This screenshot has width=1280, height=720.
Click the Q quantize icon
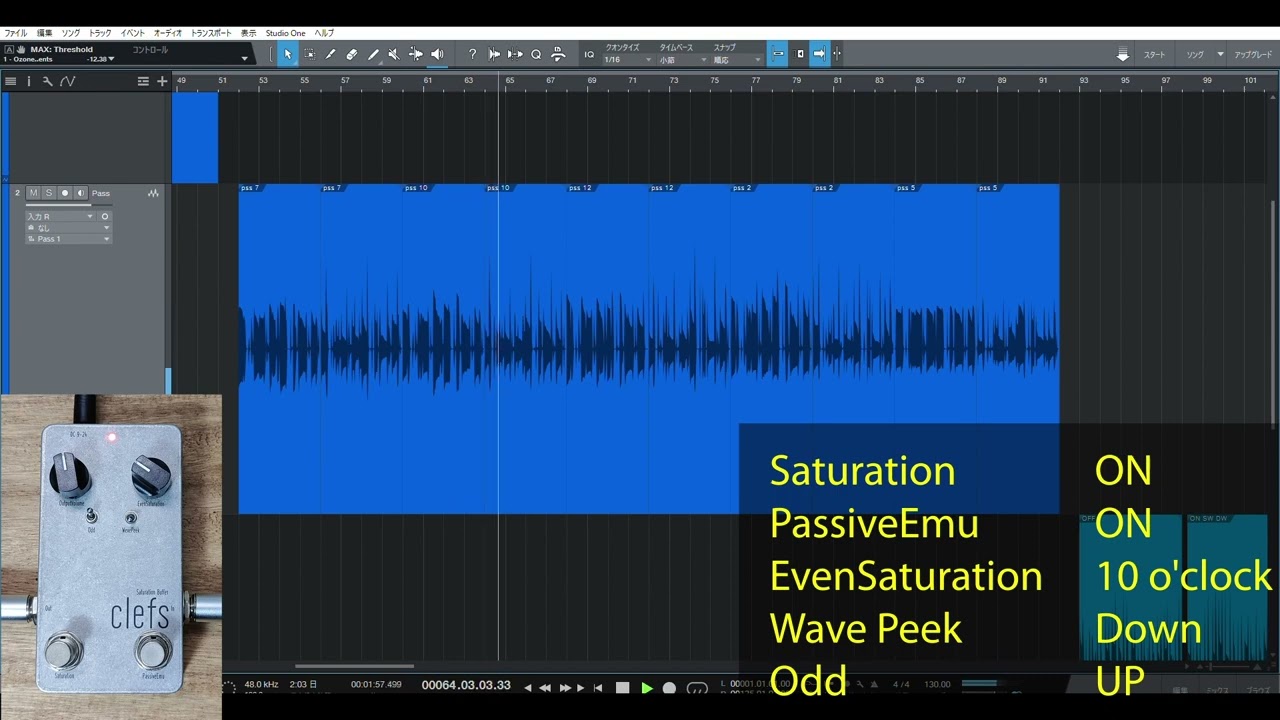click(536, 54)
